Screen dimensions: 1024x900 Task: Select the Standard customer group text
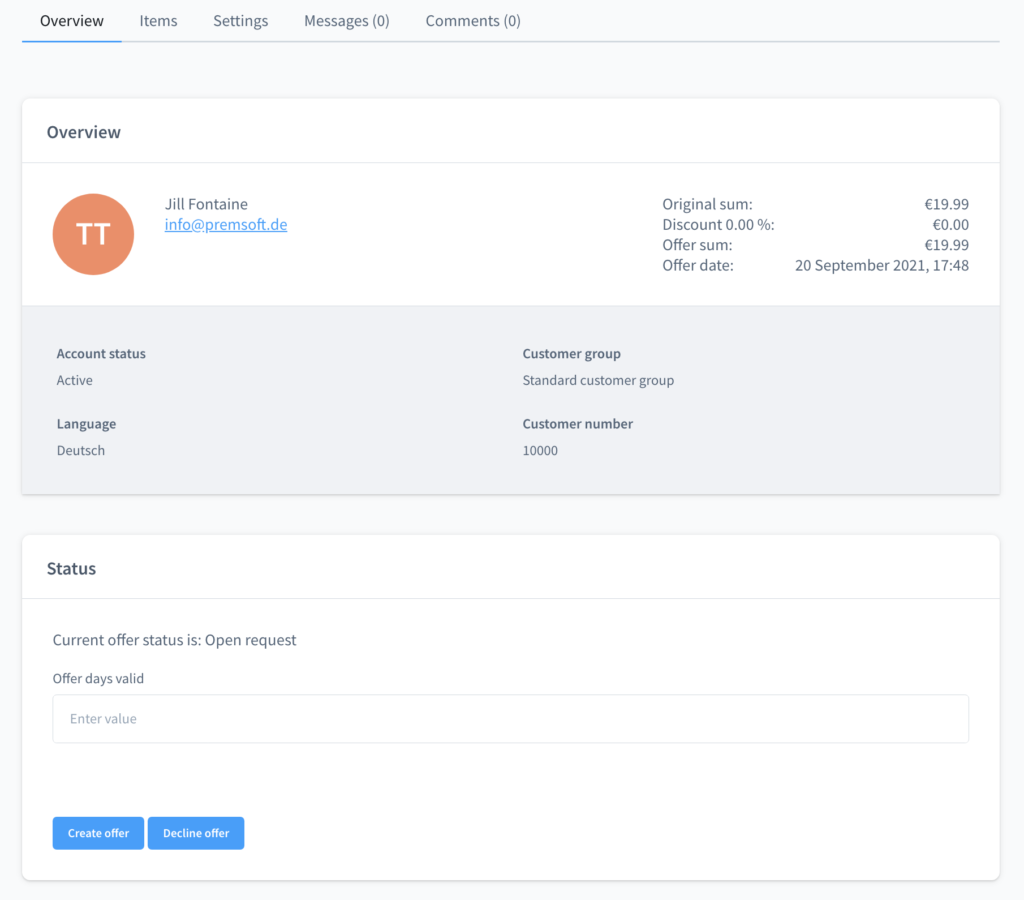tap(598, 381)
